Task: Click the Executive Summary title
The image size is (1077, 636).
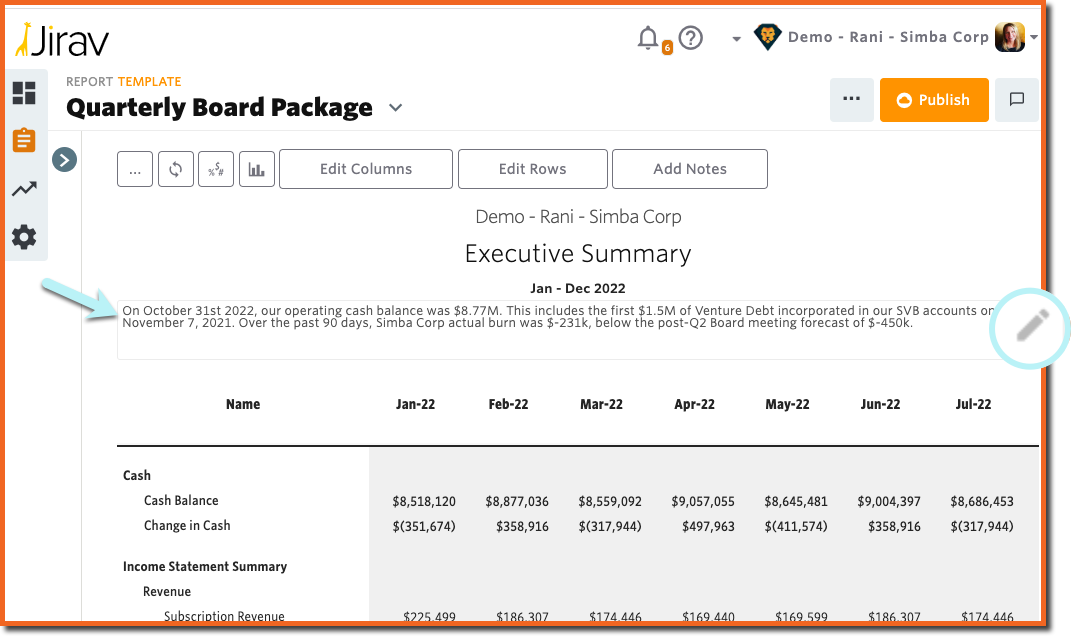Action: click(x=578, y=254)
